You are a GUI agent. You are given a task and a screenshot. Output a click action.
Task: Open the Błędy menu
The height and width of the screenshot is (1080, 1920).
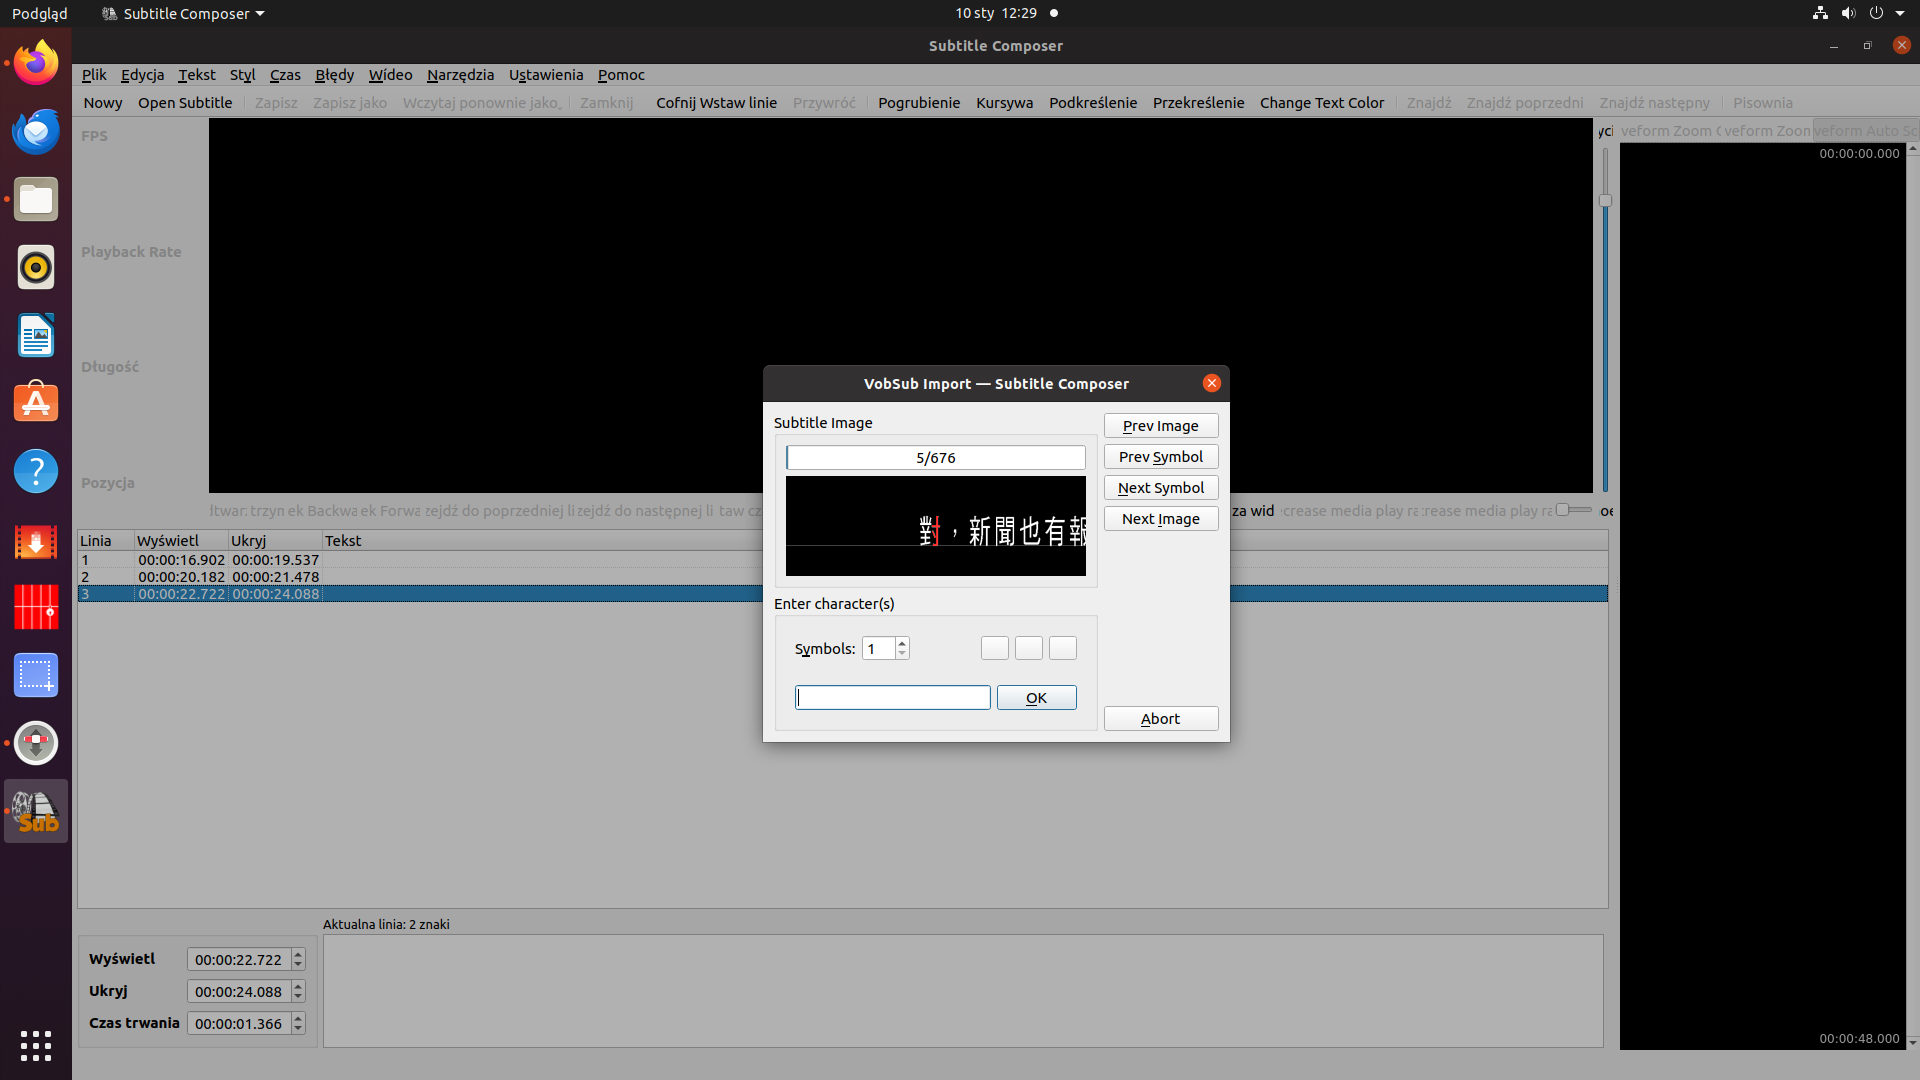334,75
